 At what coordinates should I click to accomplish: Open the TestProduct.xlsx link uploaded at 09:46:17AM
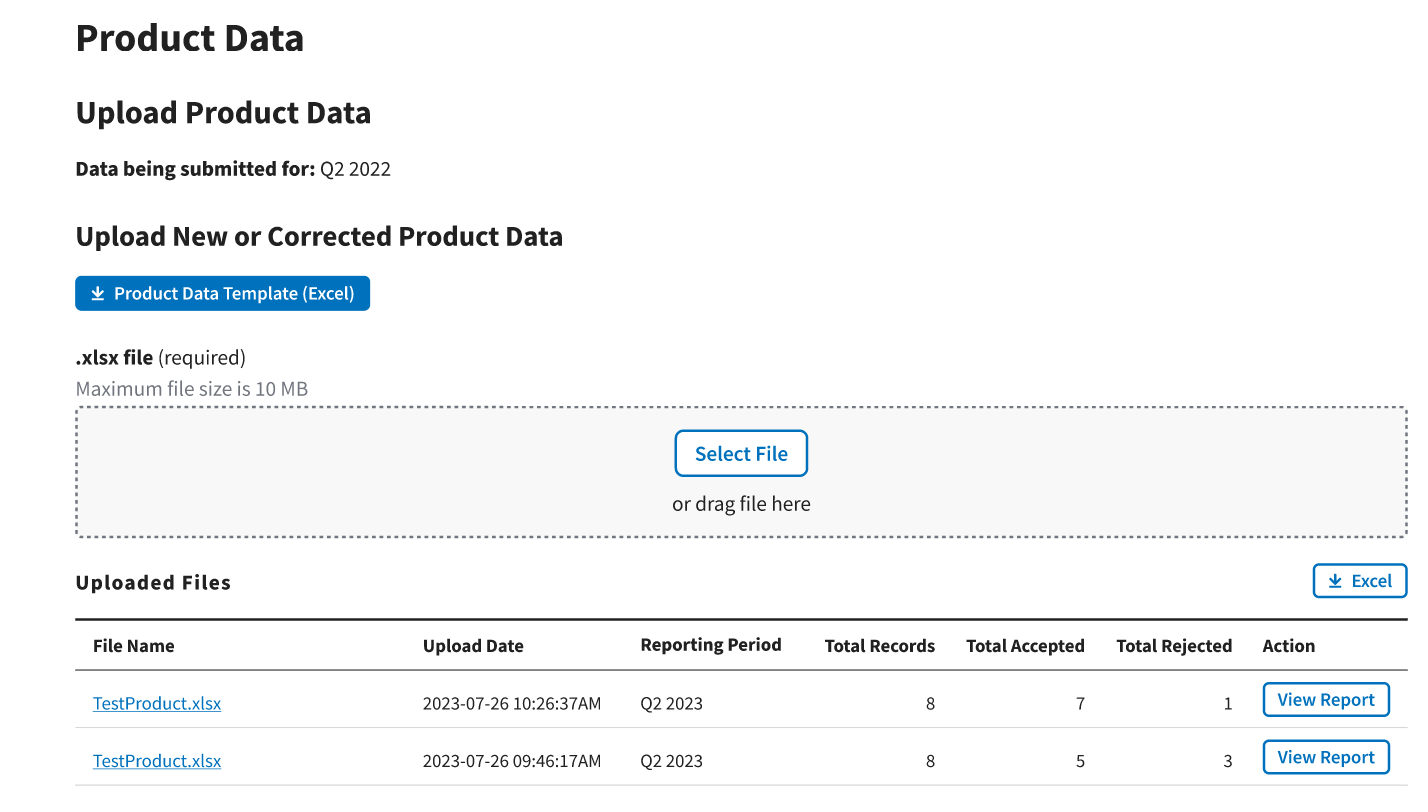157,761
